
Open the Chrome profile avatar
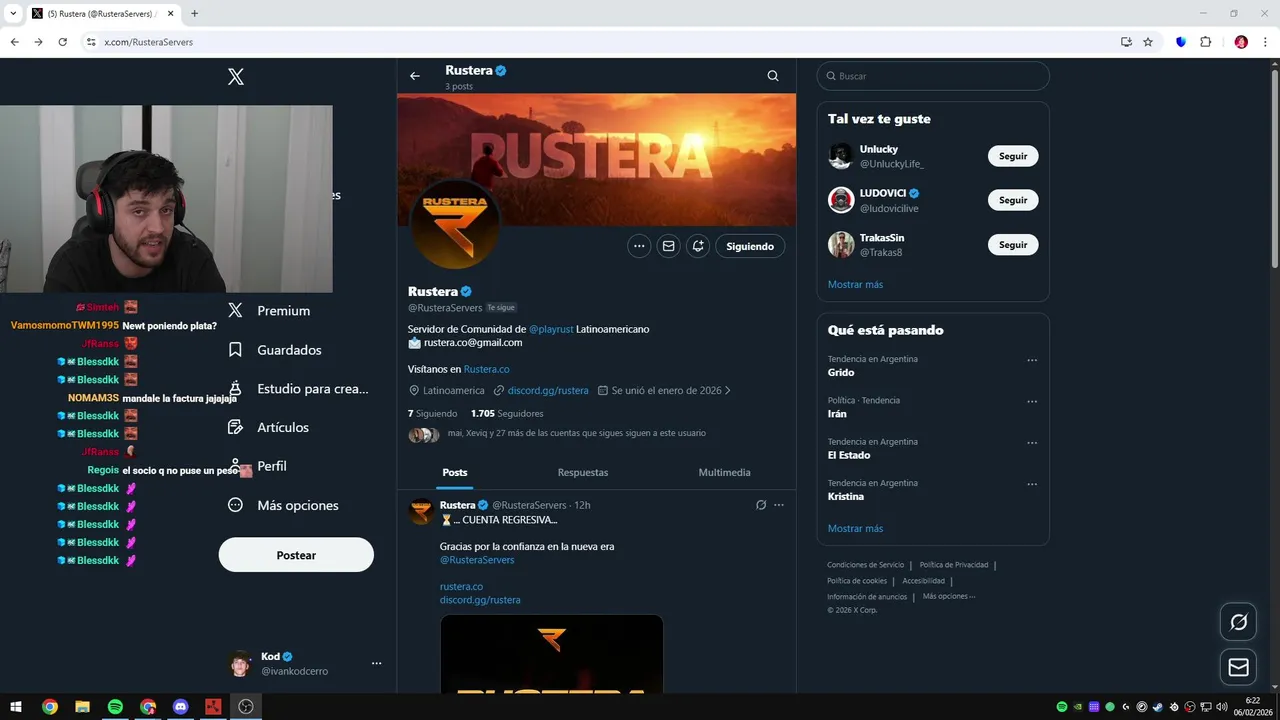(1241, 42)
